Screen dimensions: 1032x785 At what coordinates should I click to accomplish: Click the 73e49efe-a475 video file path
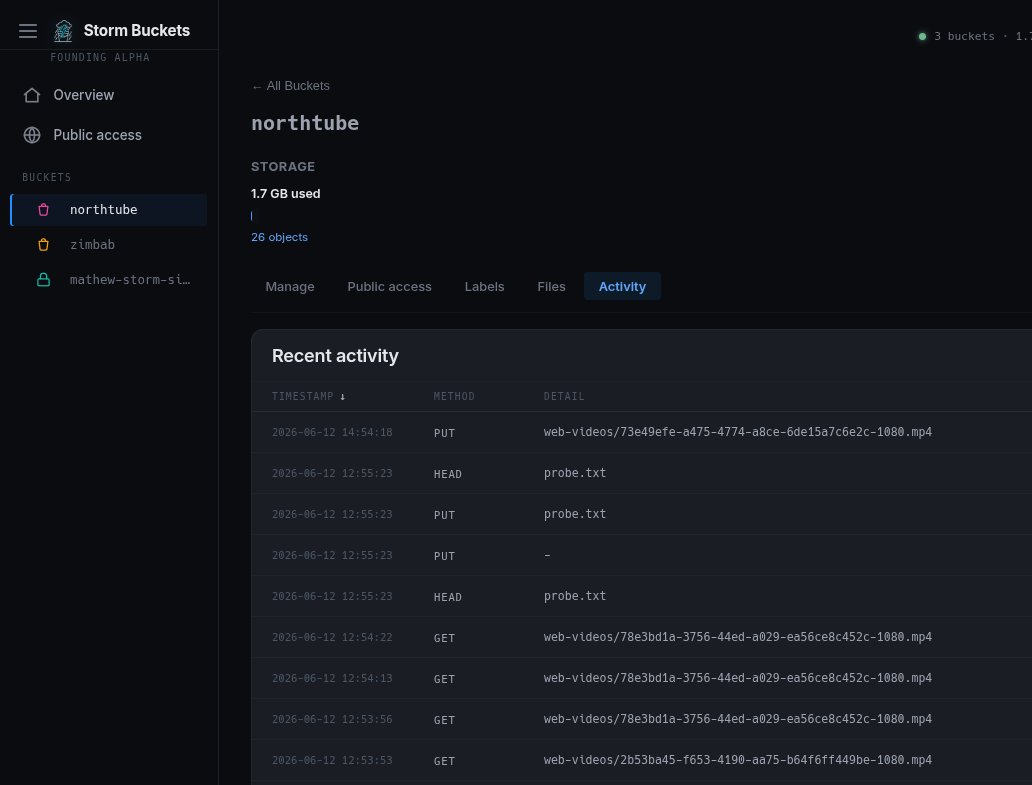click(x=737, y=432)
